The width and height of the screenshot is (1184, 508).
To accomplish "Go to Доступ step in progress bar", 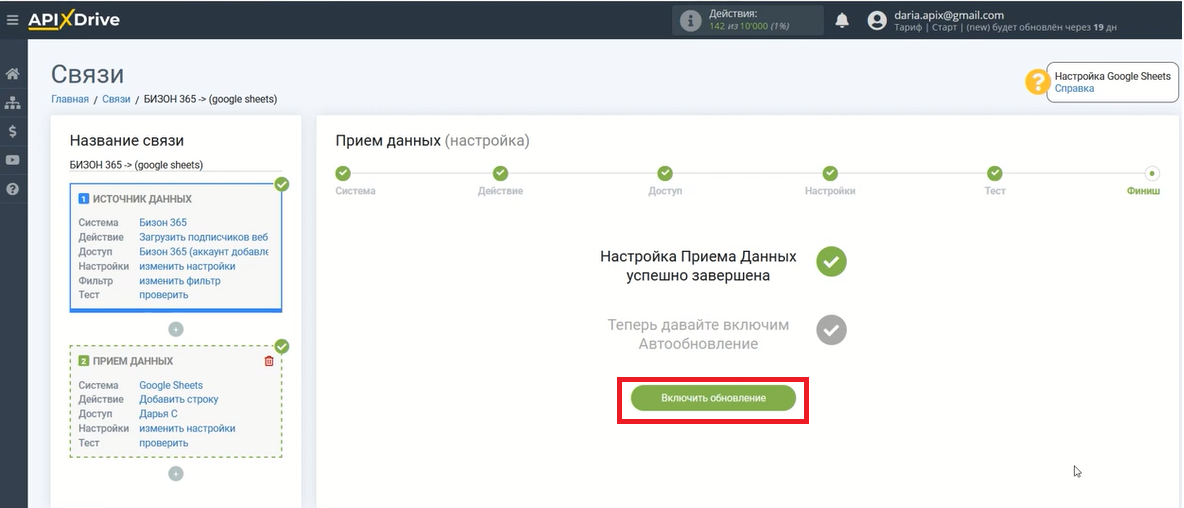I will pyautogui.click(x=664, y=174).
